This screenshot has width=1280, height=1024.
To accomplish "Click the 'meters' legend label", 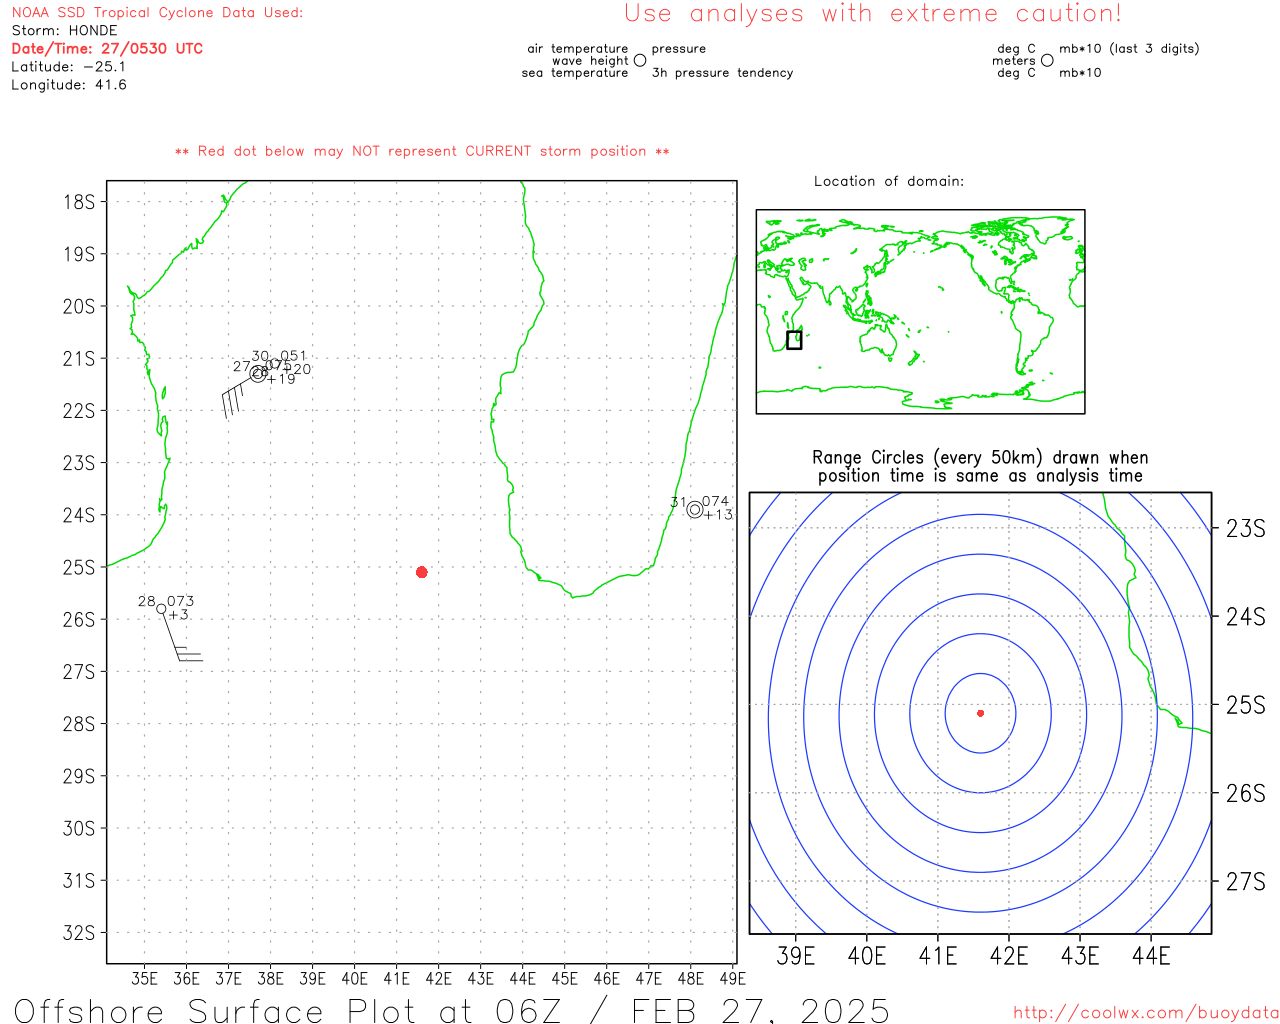I will (1014, 61).
